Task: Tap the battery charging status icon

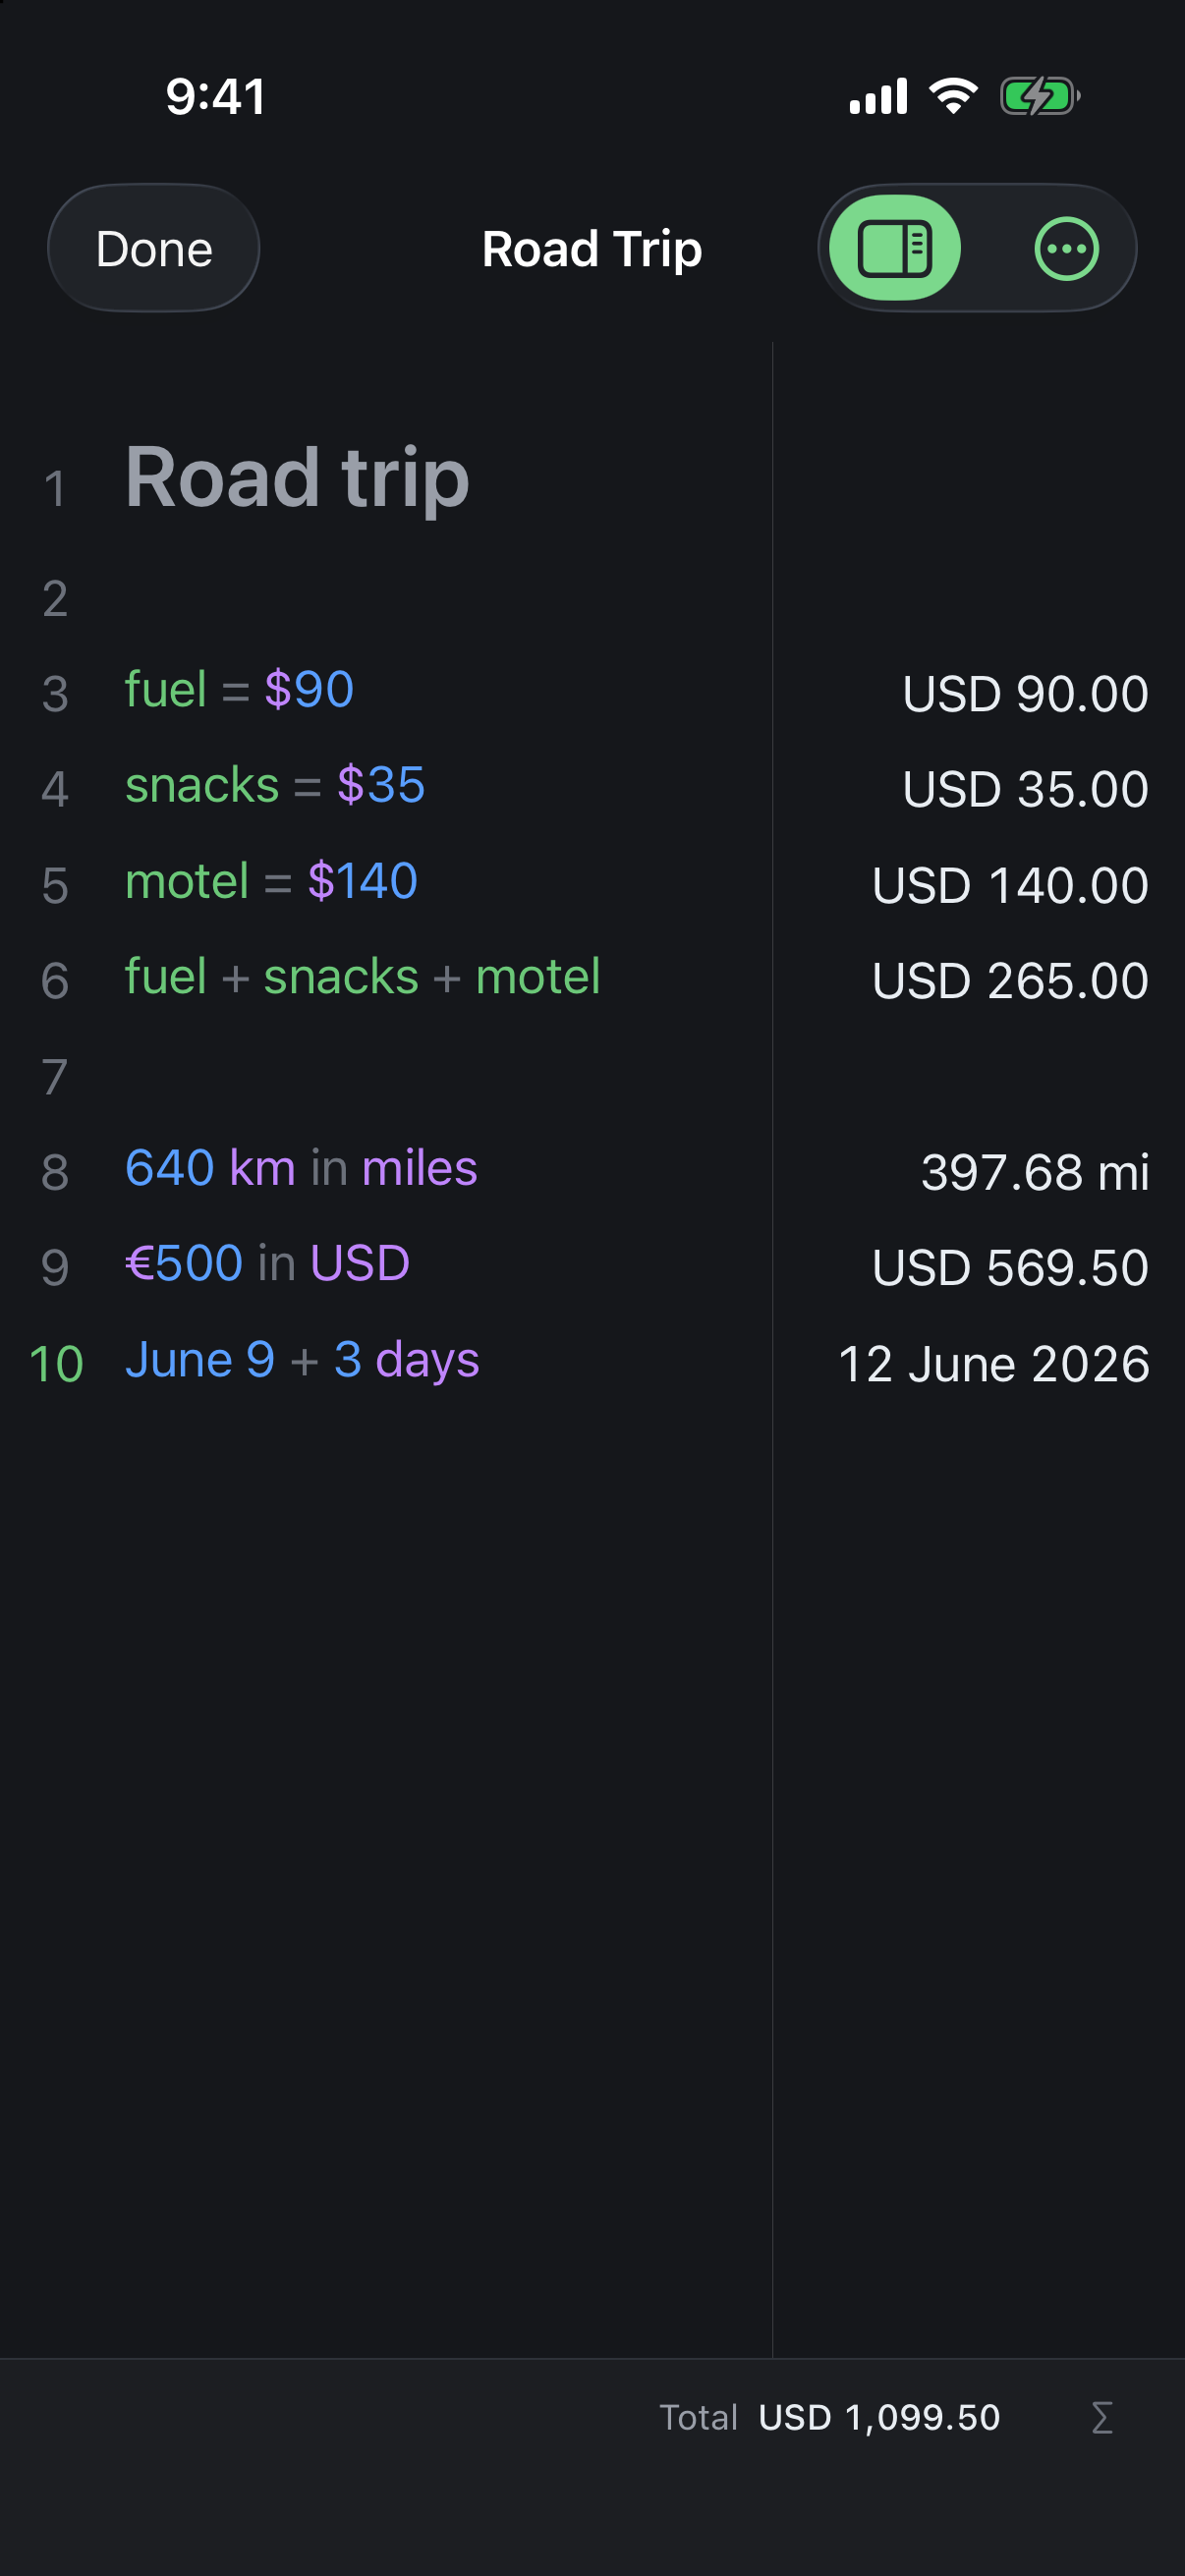Action: 1040,97
